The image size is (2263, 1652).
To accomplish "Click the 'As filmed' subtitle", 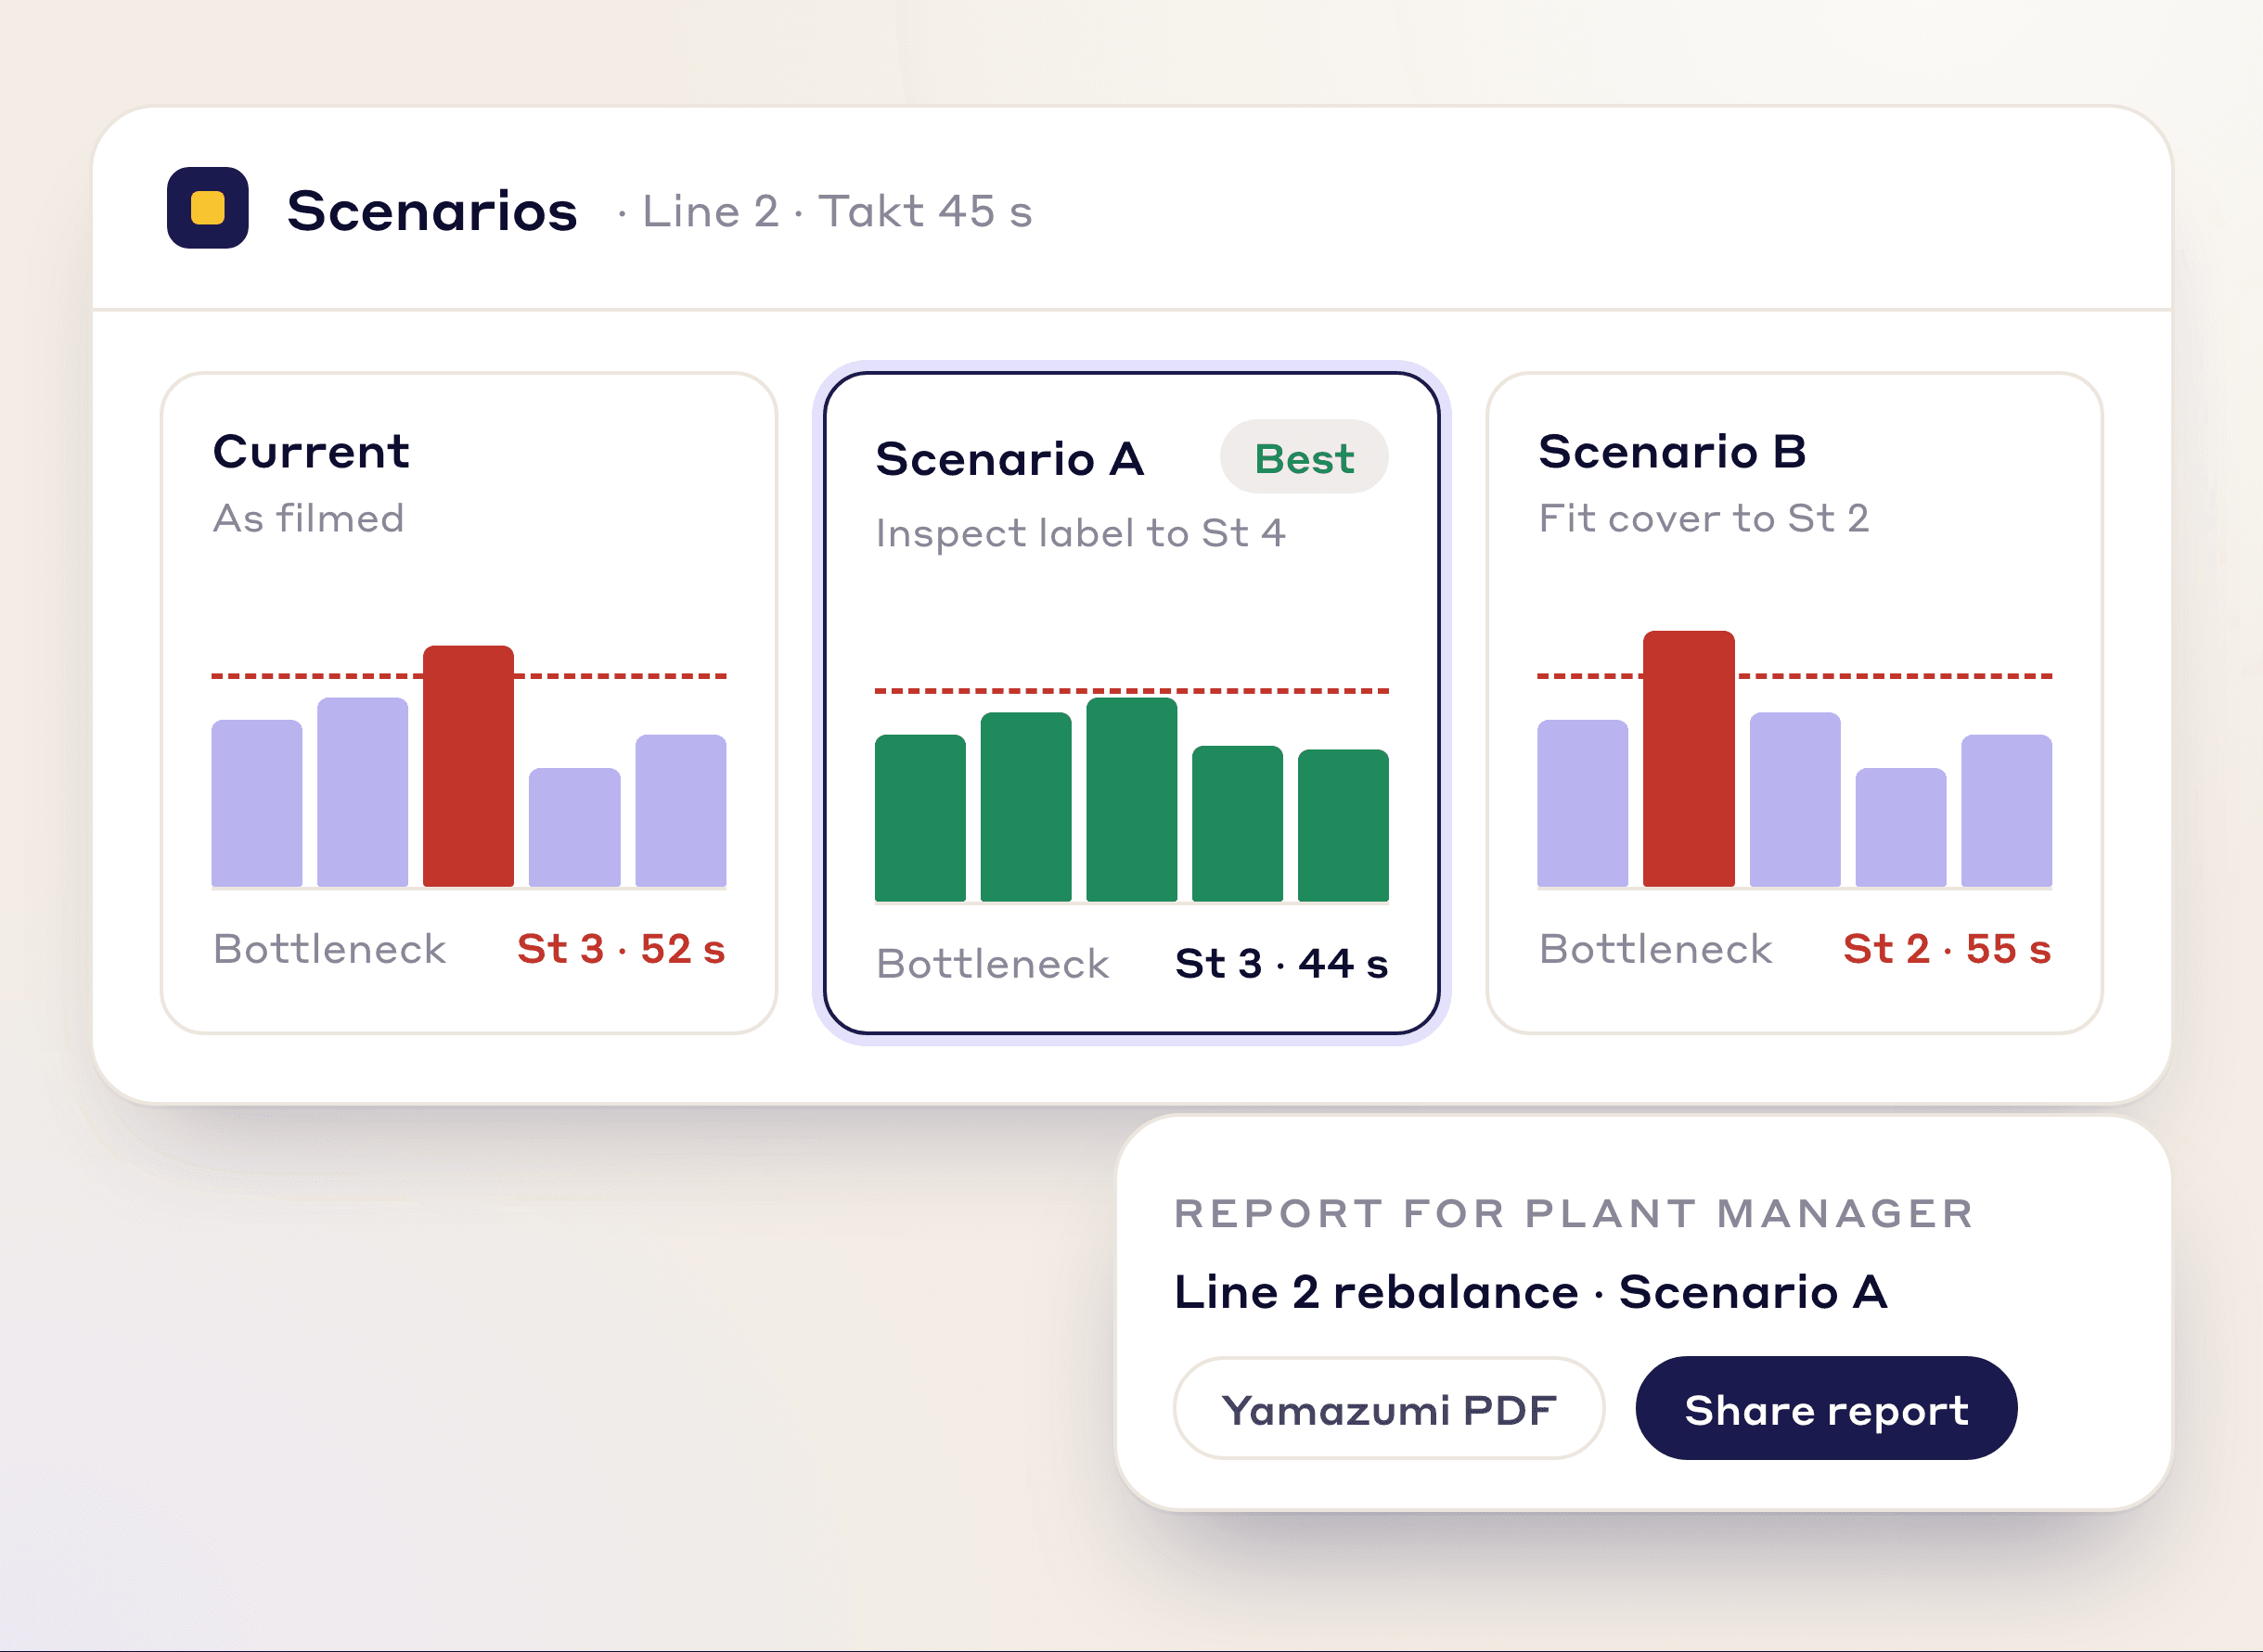I will (x=309, y=518).
